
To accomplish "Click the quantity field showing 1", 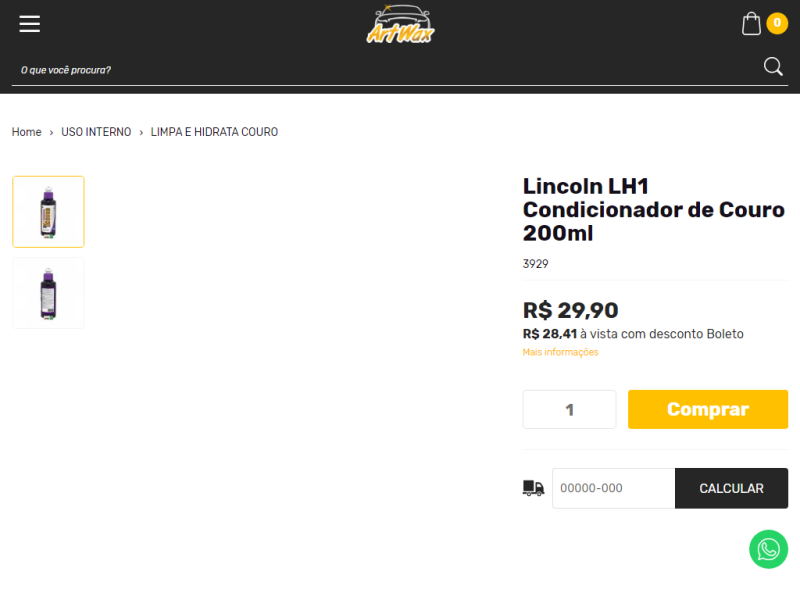I will coord(569,410).
